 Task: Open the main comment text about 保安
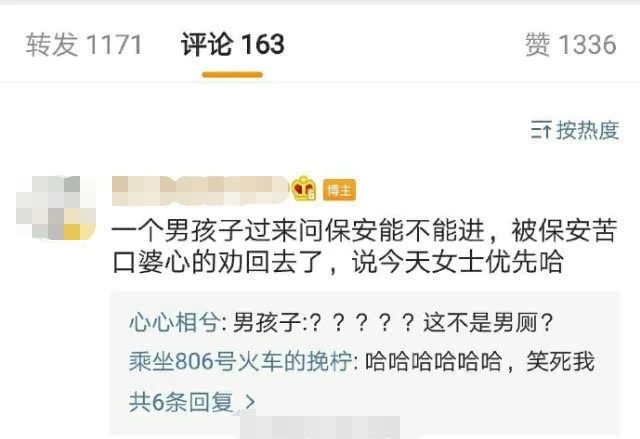pos(364,246)
